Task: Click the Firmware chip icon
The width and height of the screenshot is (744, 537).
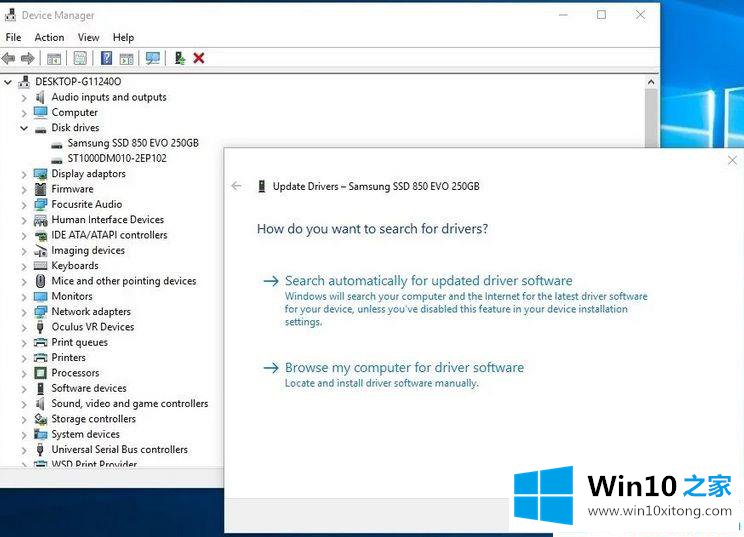Action: tap(41, 189)
